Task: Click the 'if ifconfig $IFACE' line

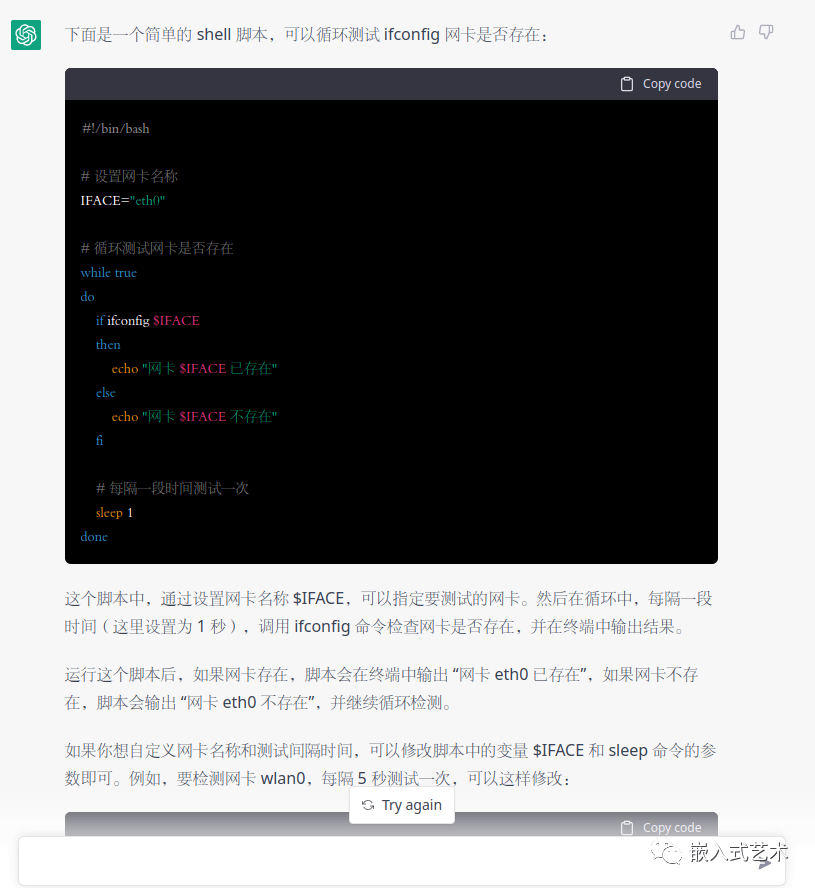Action: [148, 321]
